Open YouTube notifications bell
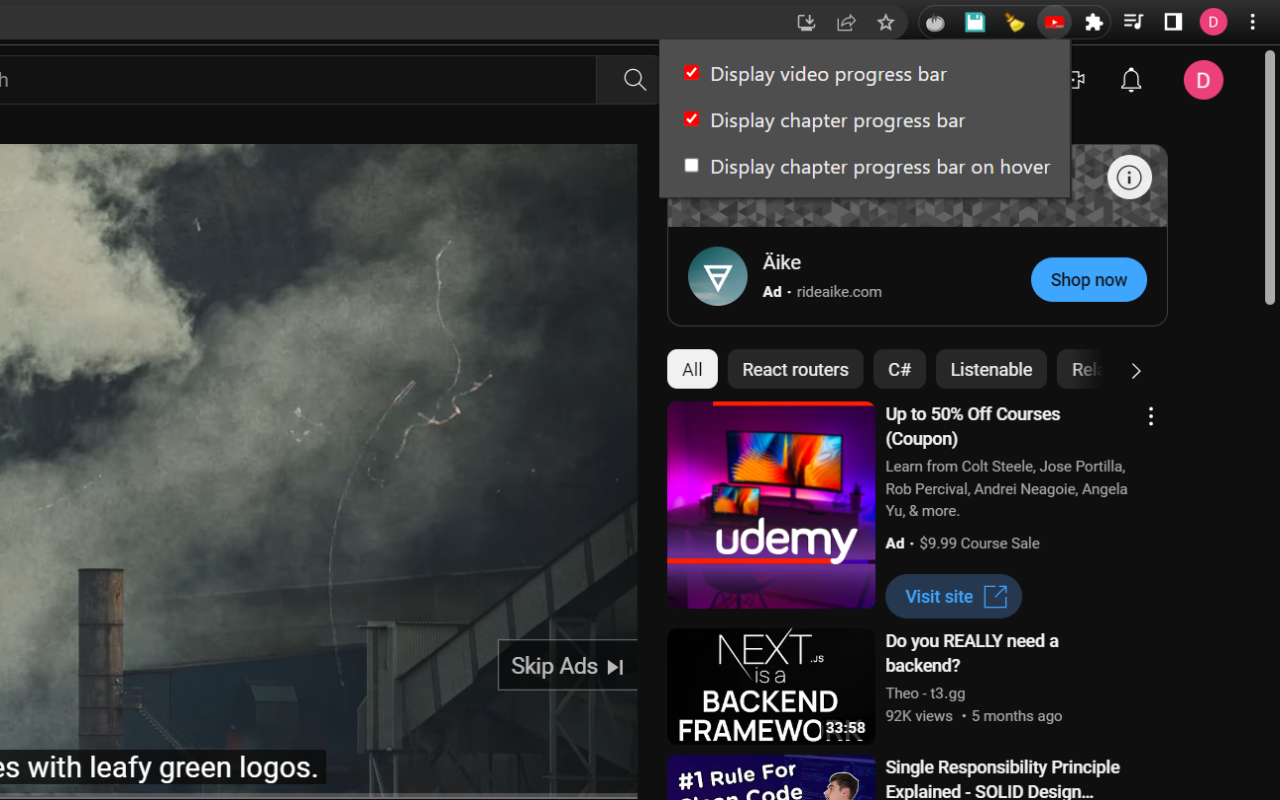Screen dimensions: 1280x800 1131,80
